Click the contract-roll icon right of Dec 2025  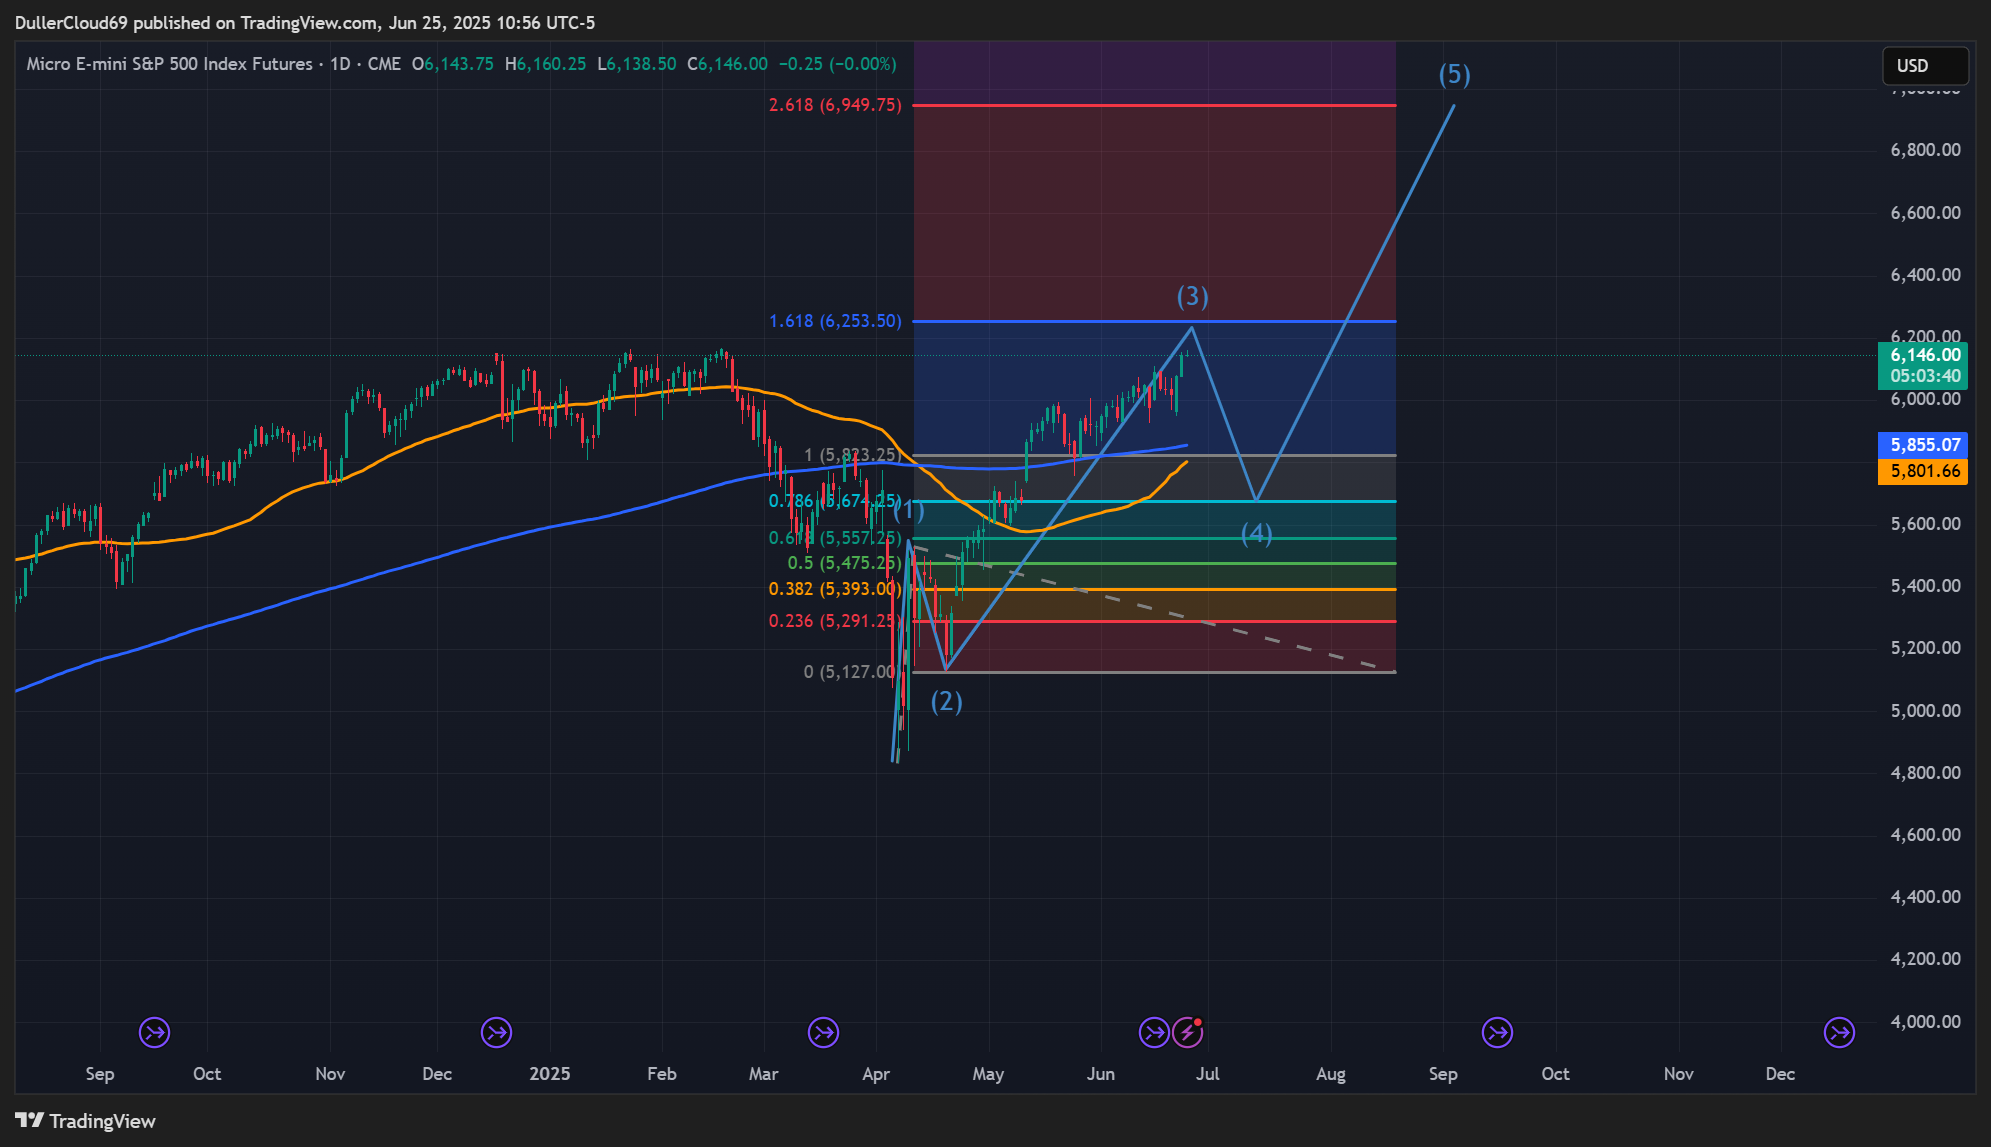[x=1840, y=1032]
